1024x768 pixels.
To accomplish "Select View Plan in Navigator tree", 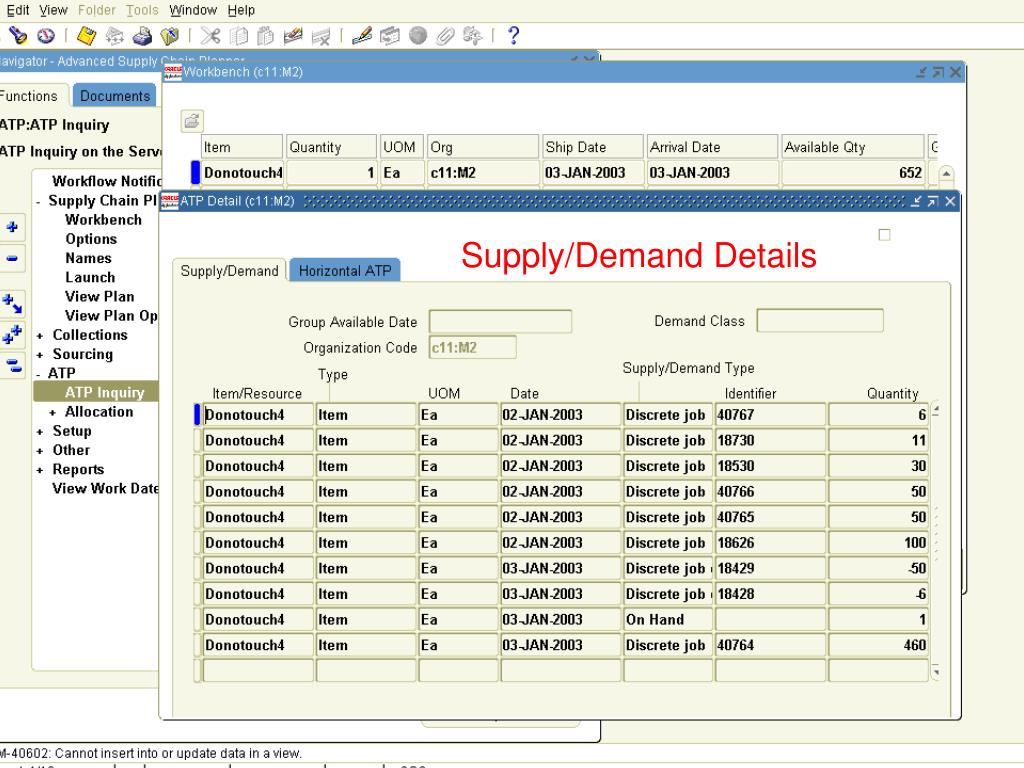I will 99,296.
